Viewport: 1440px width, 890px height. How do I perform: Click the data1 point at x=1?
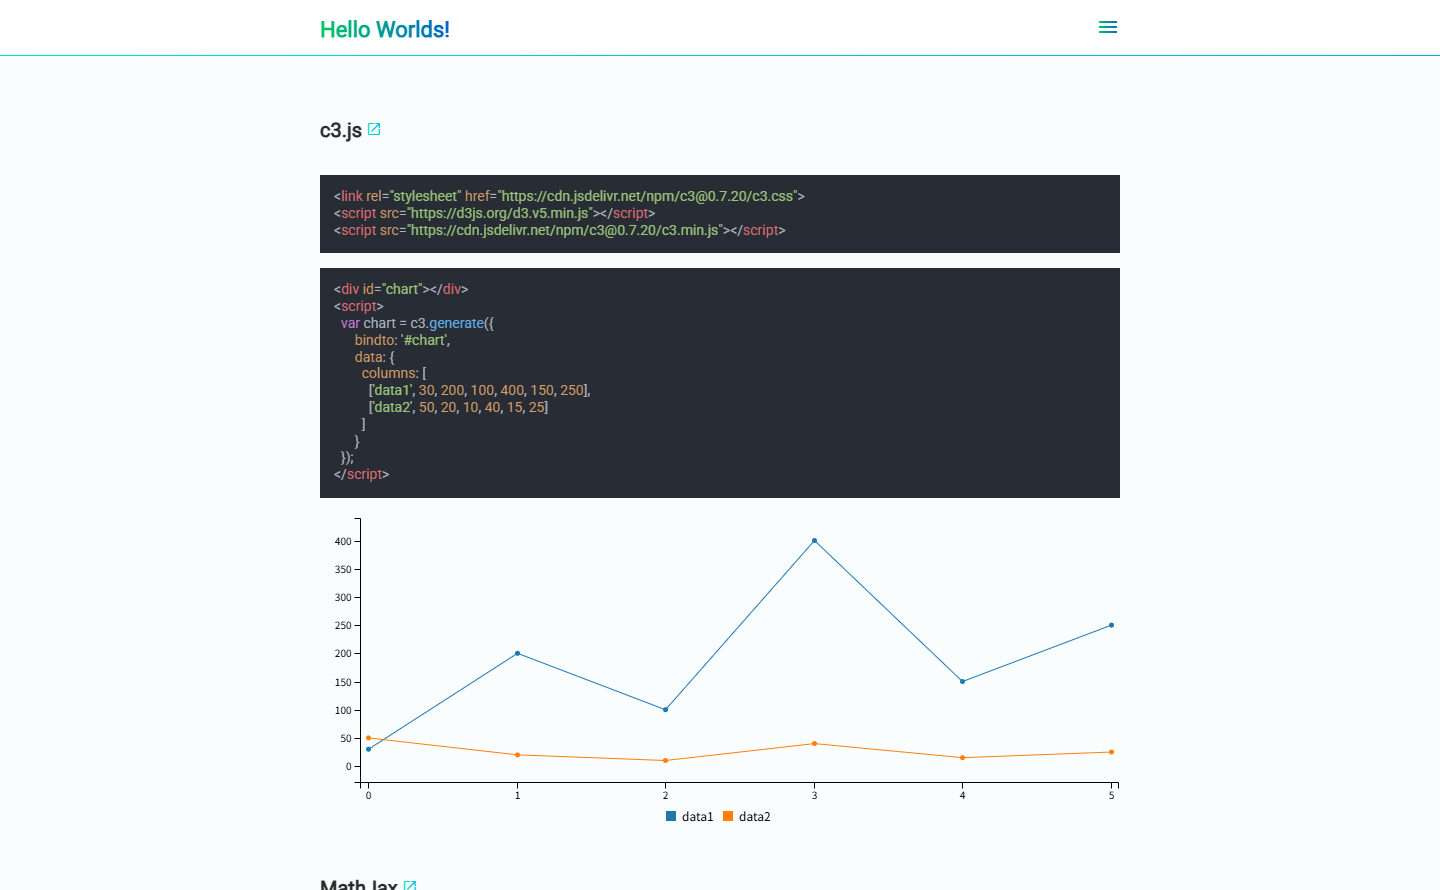pos(517,653)
